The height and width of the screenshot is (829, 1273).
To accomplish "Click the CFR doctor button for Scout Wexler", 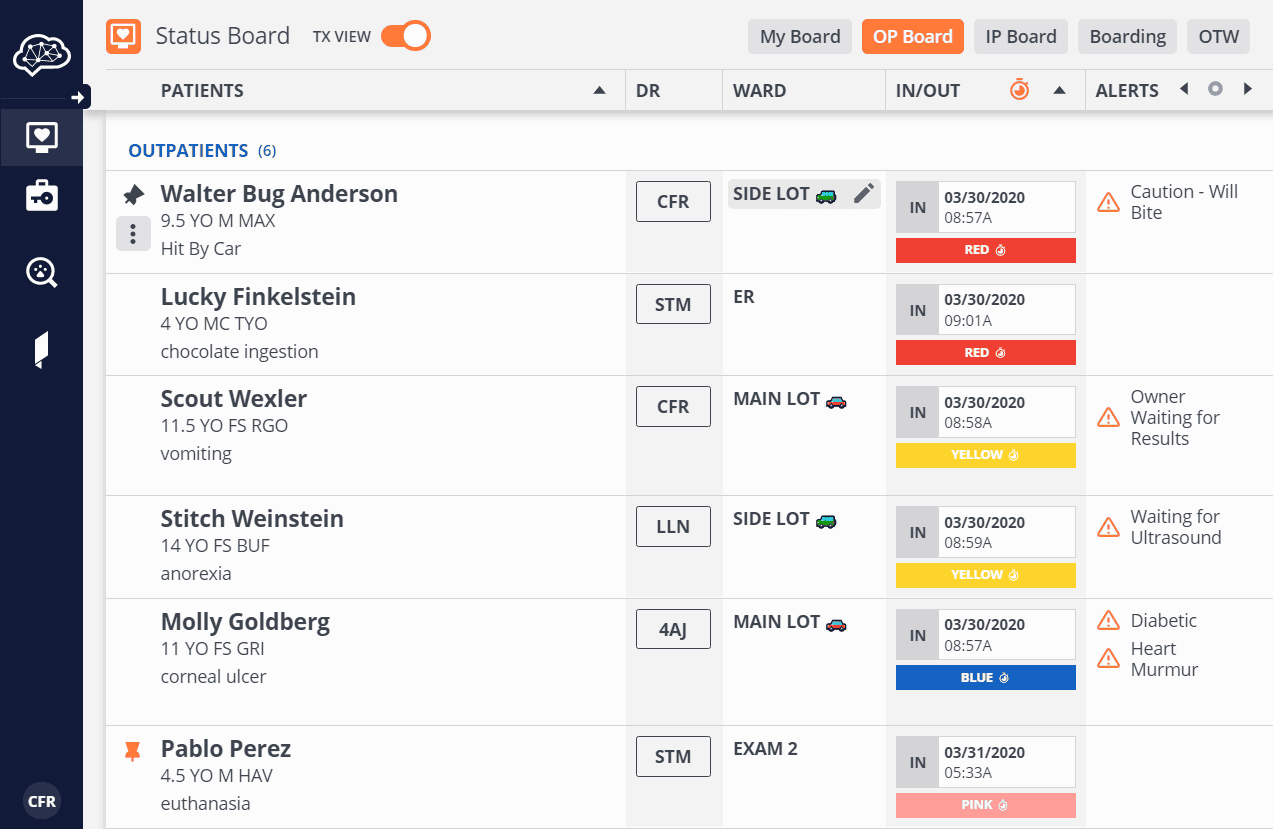I will coord(673,407).
